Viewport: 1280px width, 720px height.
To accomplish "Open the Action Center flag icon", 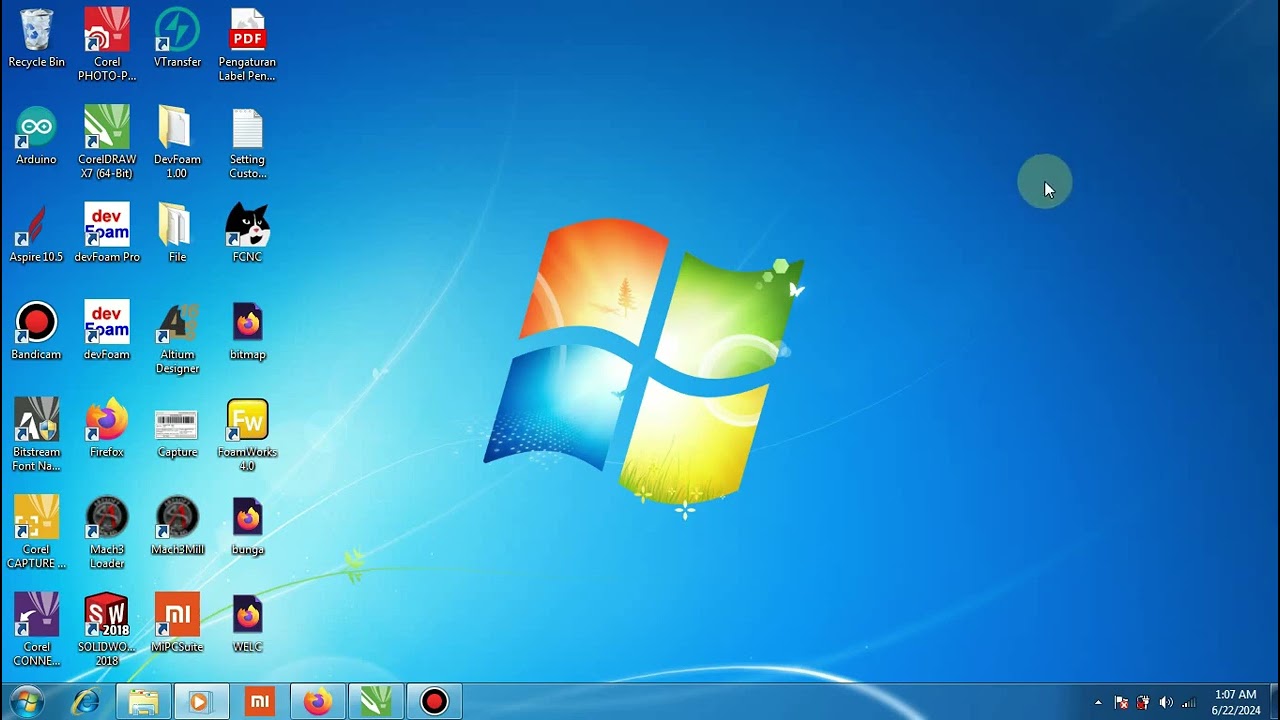I will (x=1121, y=703).
